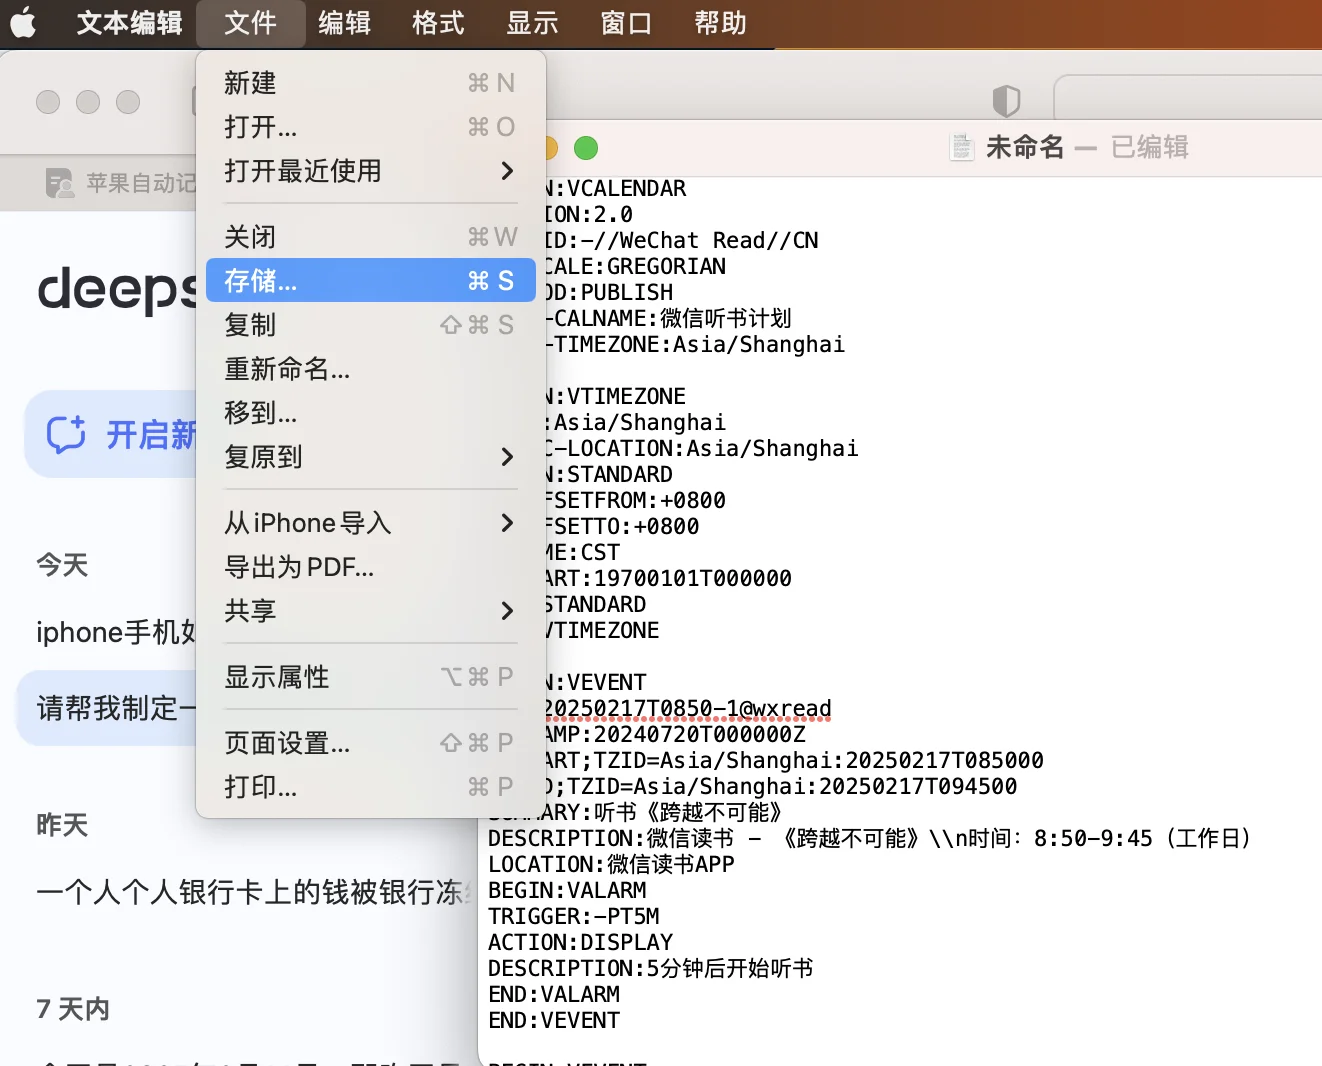Expand the 复原到 submenu
Viewport: 1322px width, 1066px height.
pyautogui.click(x=371, y=457)
